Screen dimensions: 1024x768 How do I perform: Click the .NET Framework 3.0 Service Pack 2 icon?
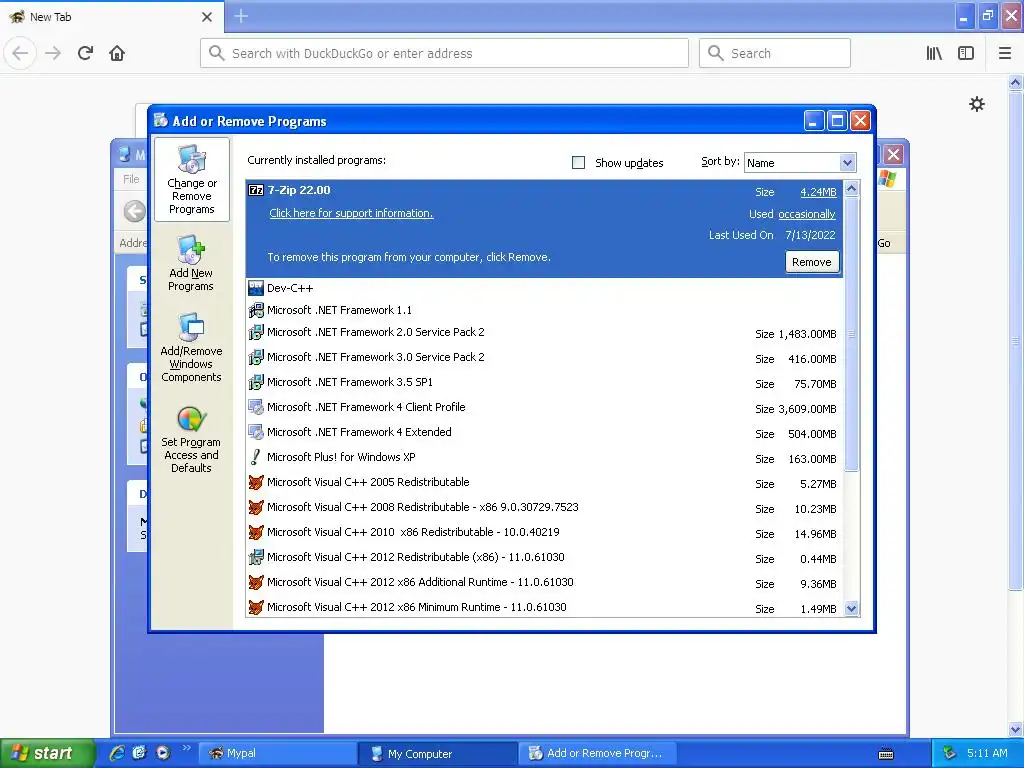256,357
